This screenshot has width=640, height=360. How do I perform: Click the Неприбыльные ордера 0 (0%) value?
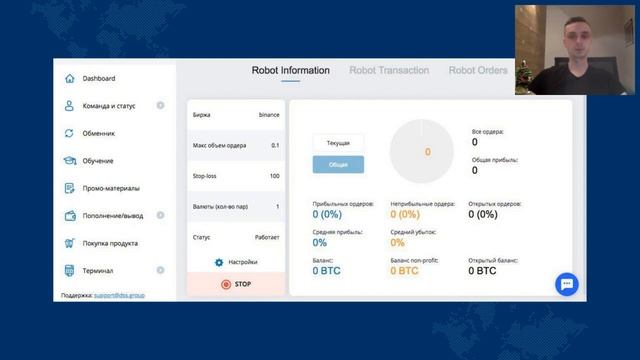pyautogui.click(x=405, y=214)
